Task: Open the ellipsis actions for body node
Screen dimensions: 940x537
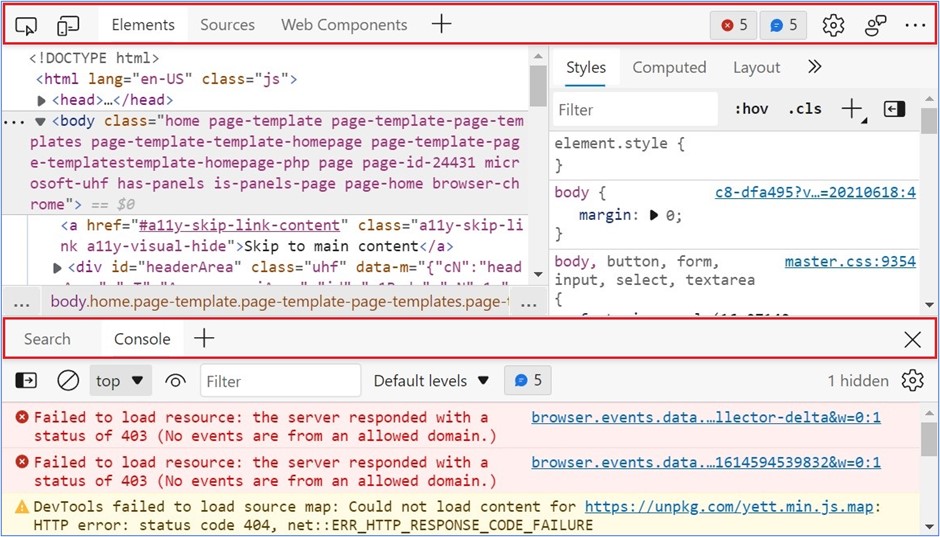Action: [x=14, y=122]
